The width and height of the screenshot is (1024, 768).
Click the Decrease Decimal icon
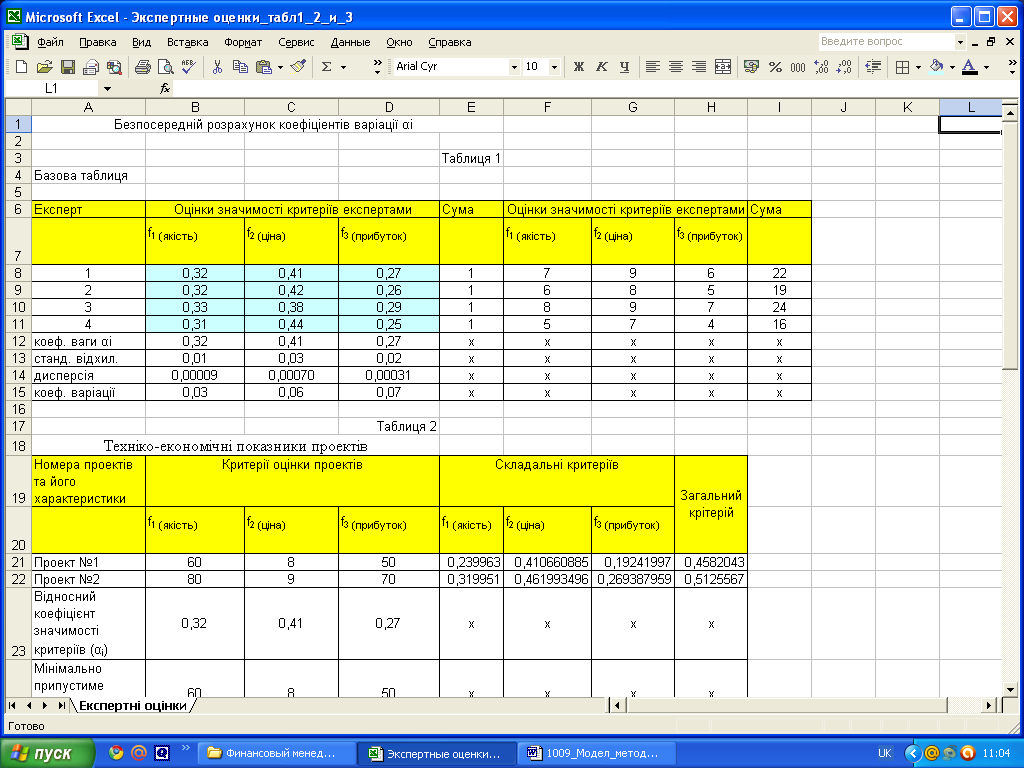[844, 67]
